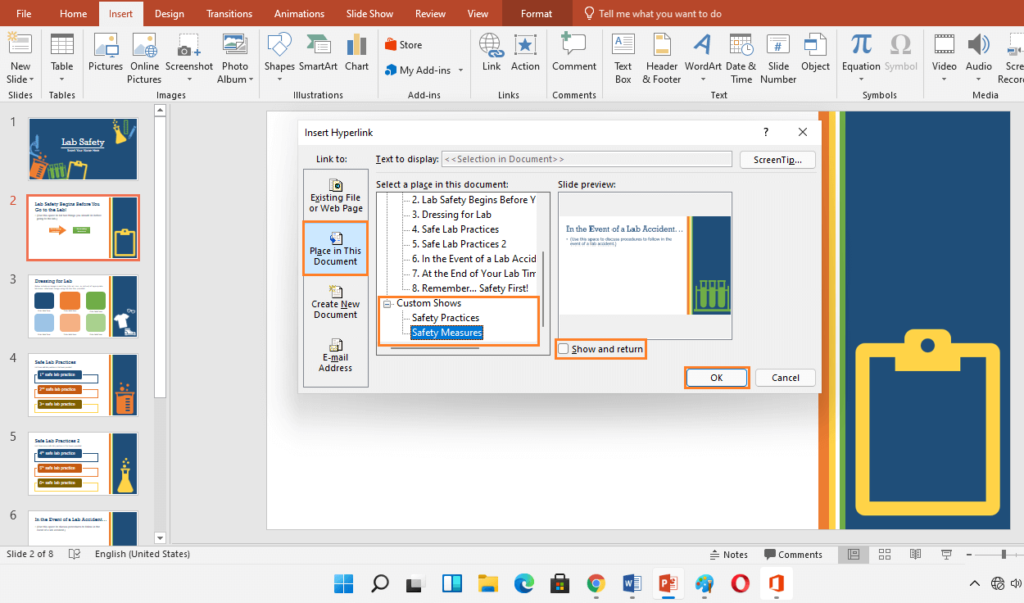The image size is (1024, 603).
Task: Switch to the Format tab
Action: click(x=536, y=13)
